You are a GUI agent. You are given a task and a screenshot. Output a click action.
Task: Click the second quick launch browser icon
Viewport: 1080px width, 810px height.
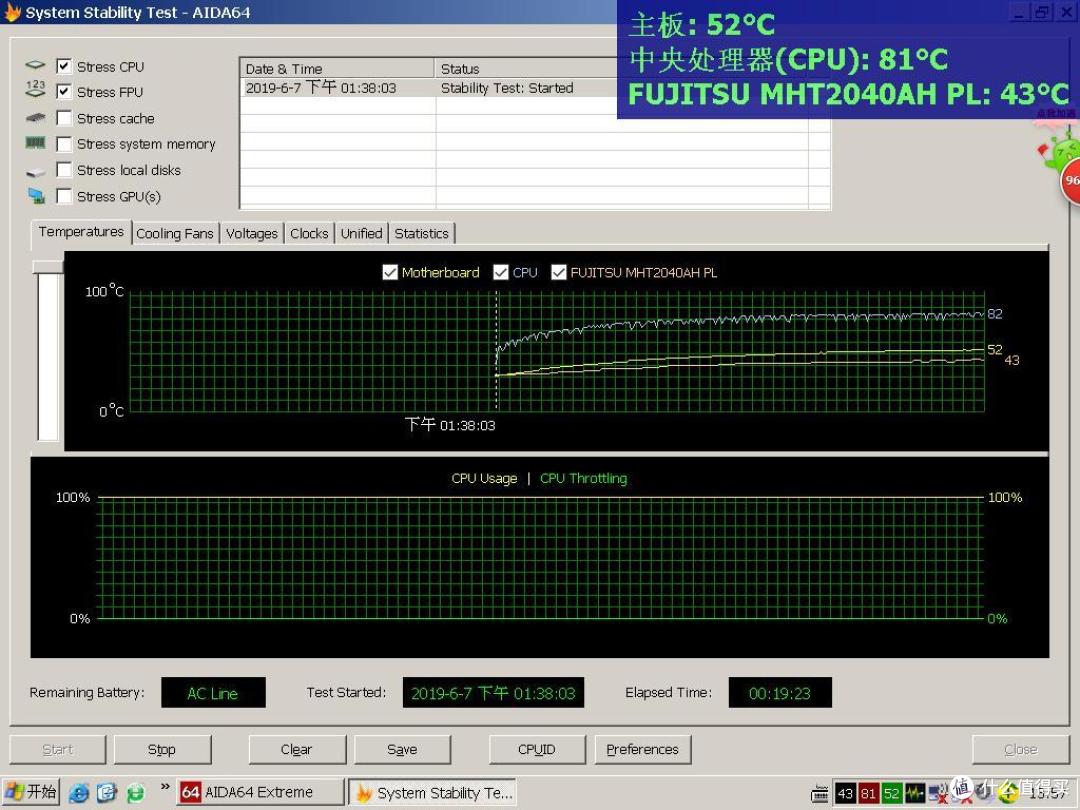point(107,793)
